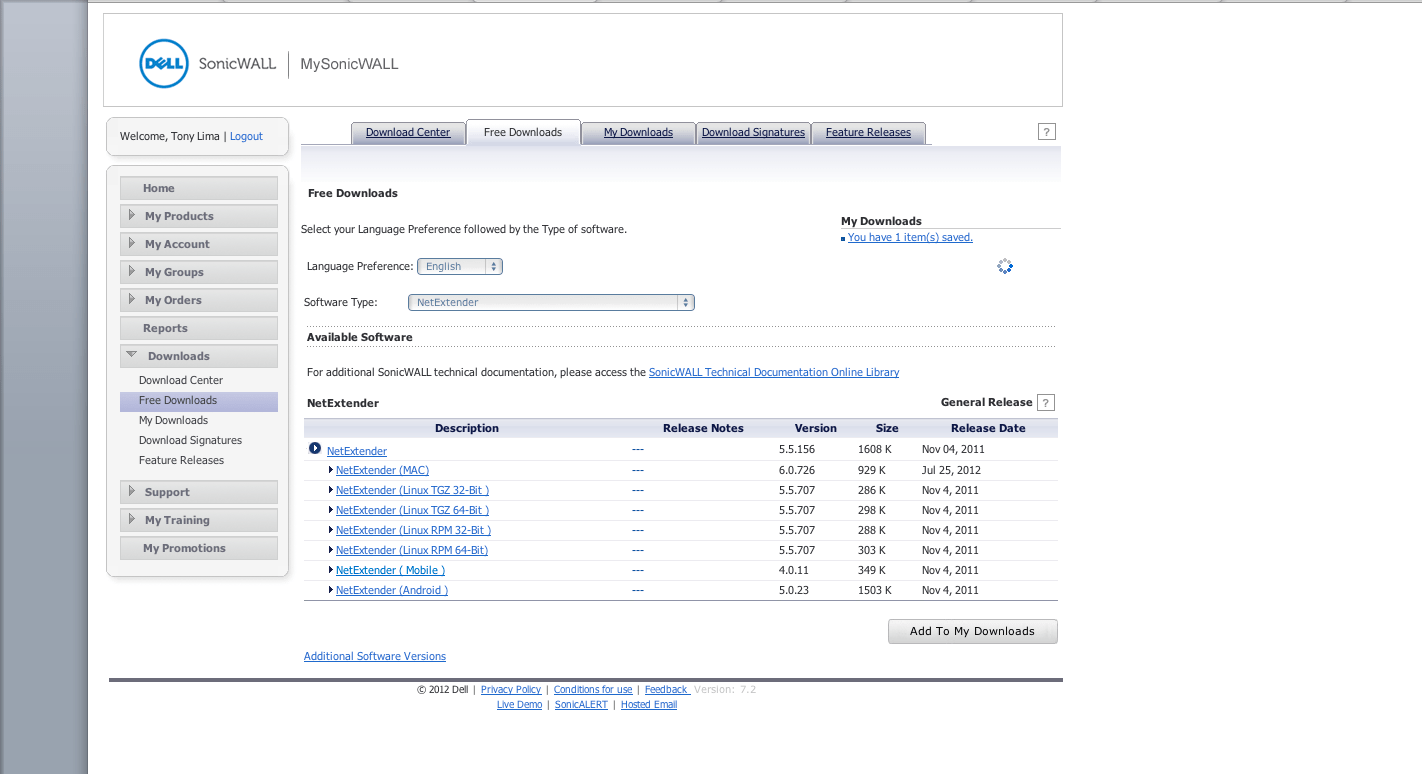Open Privacy Policy footer link
This screenshot has width=1422, height=774.
tap(511, 690)
